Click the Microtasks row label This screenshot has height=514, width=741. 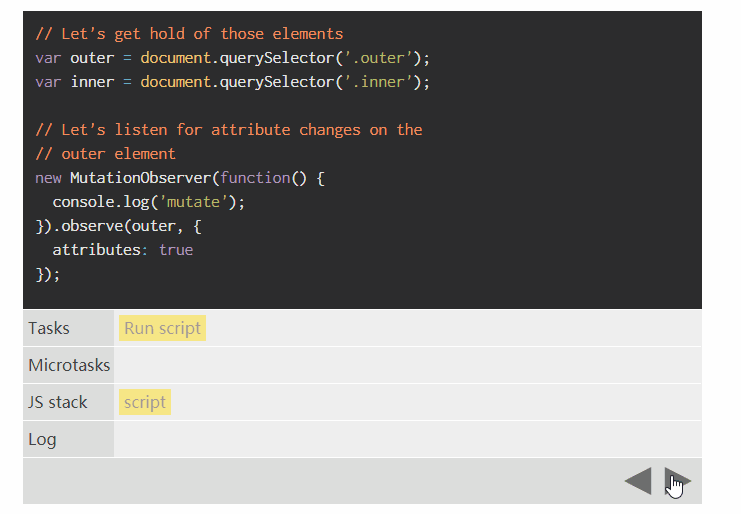tap(69, 365)
